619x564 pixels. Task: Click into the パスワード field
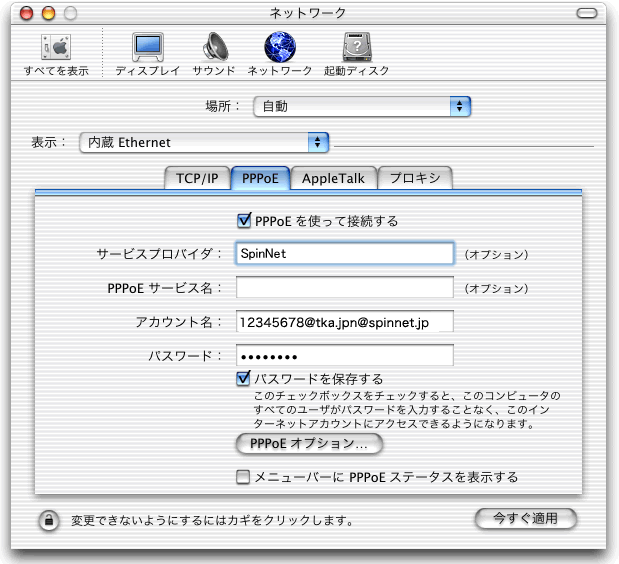[x=345, y=356]
